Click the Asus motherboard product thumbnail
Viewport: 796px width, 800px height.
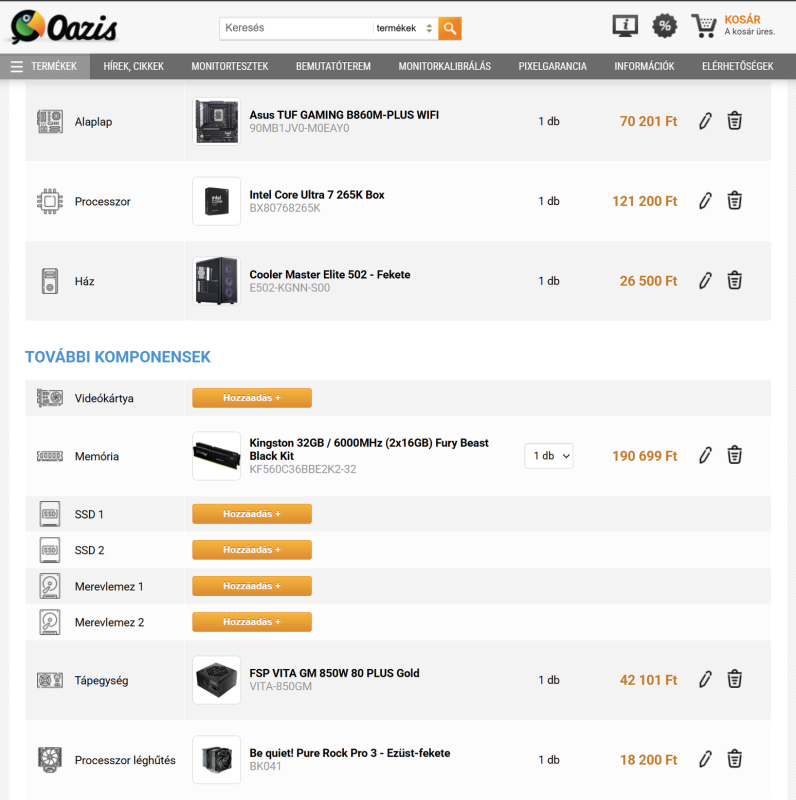coord(216,121)
